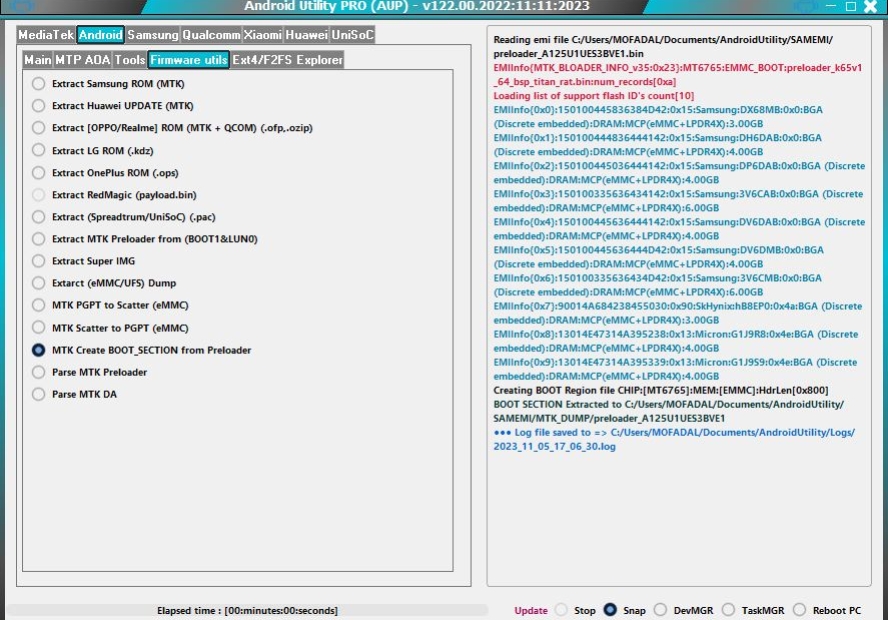This screenshot has height=620, width=888.
Task: Select Extract Spreadtrum/UniSoC (.pac)
Action: tap(123, 217)
